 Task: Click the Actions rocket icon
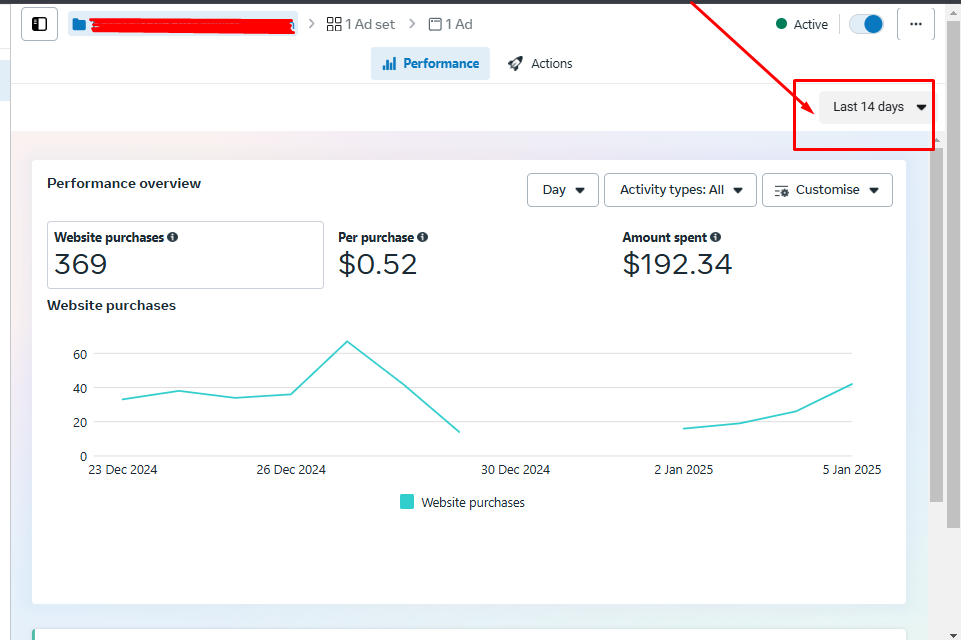point(515,63)
